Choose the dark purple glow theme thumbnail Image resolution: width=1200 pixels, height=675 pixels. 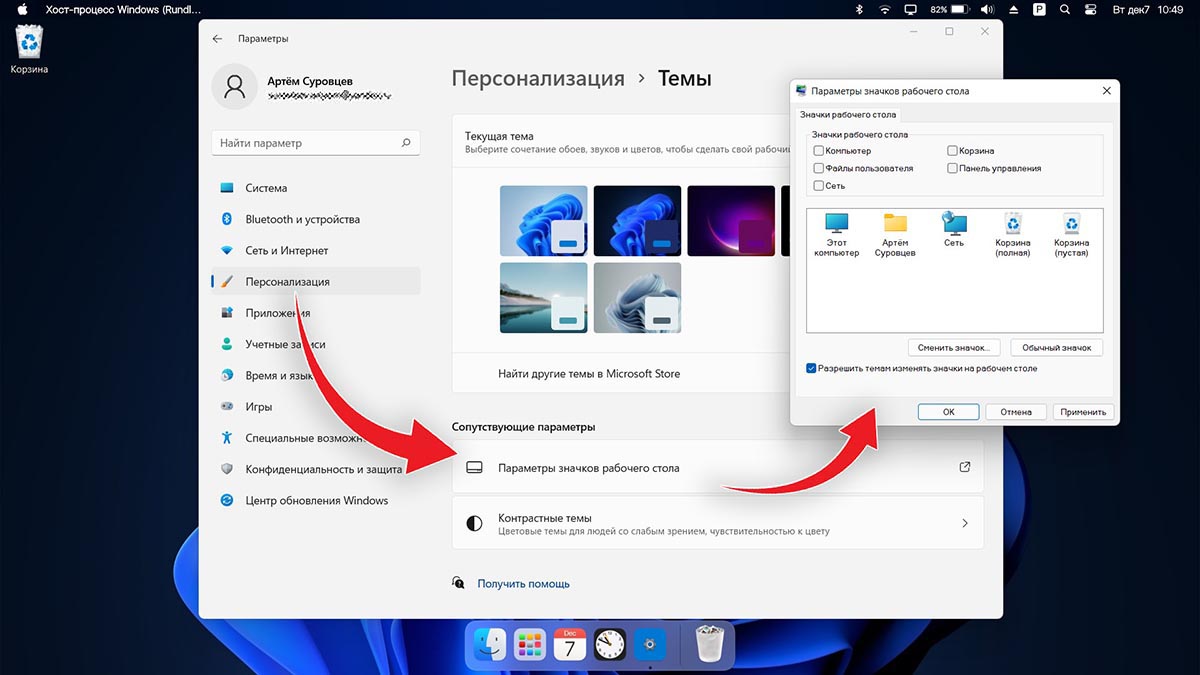pos(731,218)
